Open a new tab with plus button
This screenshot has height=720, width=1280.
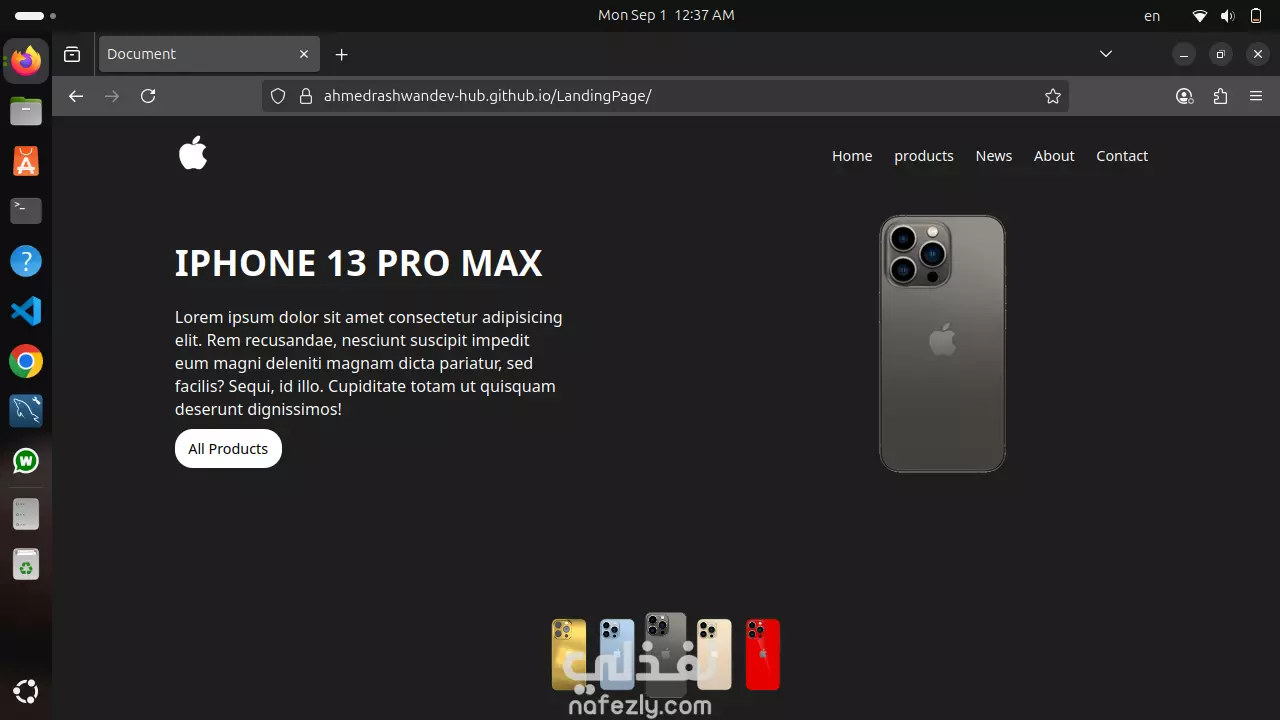342,54
